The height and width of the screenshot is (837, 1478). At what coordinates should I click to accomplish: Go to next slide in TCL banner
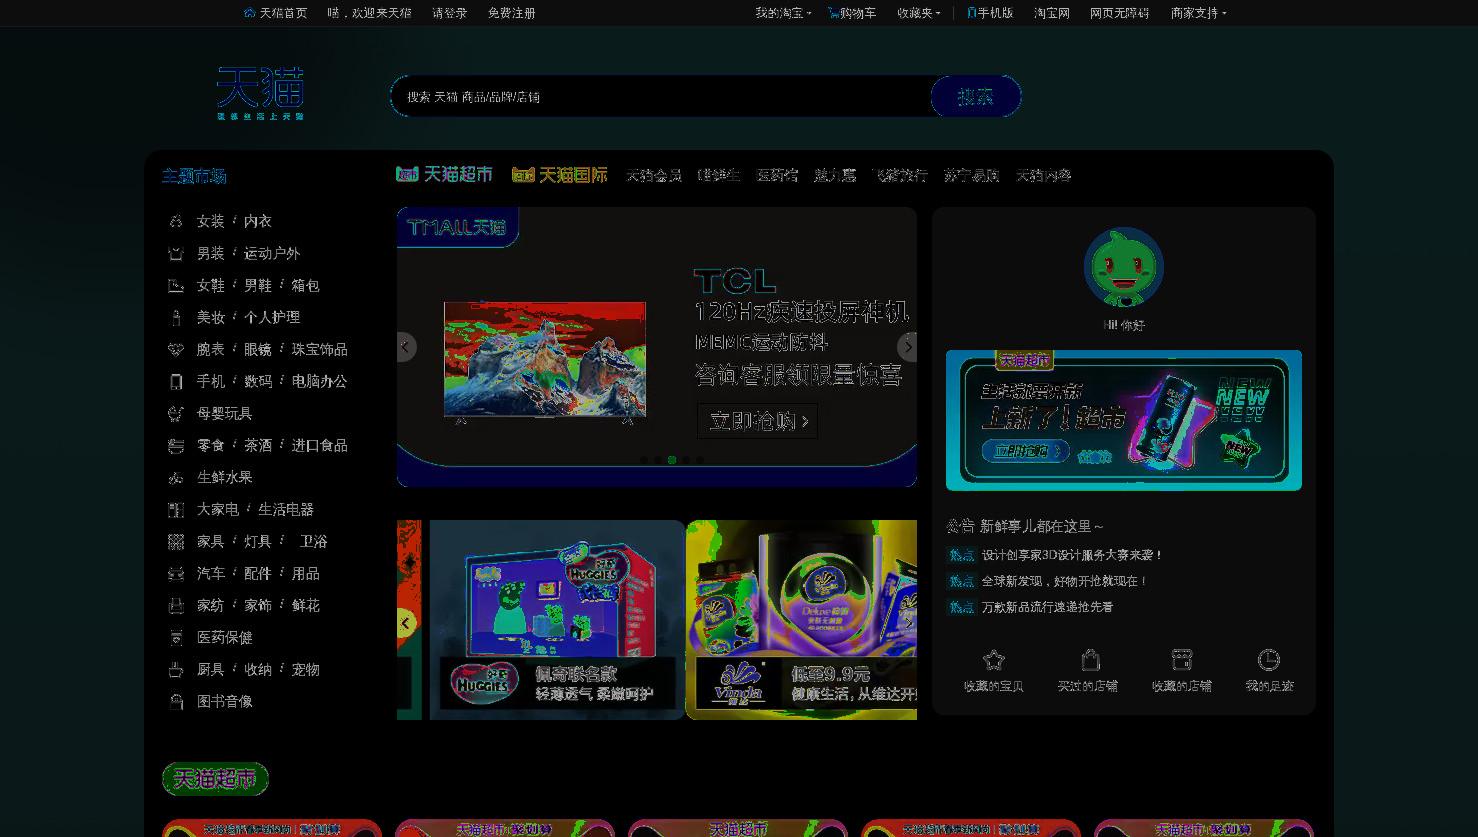(x=907, y=347)
